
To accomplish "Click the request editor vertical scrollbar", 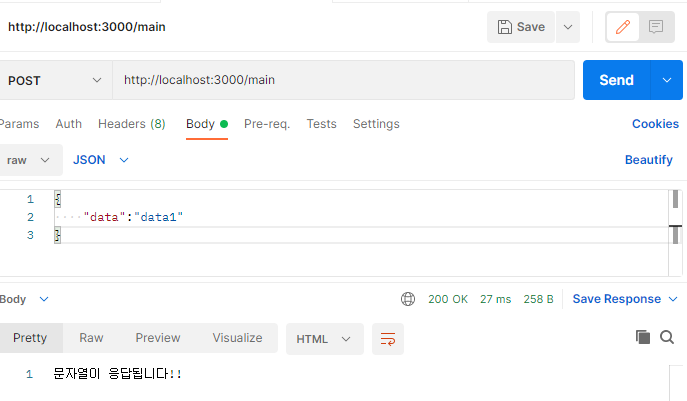I will click(675, 233).
